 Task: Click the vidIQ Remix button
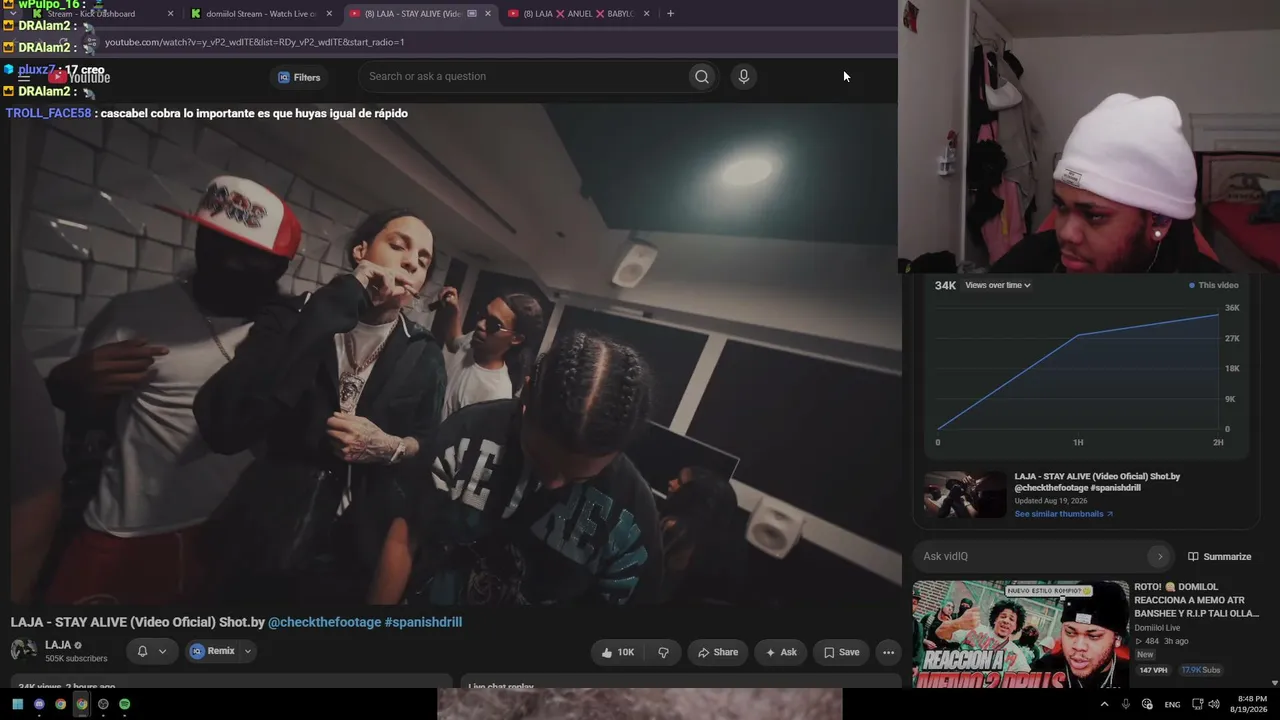tap(212, 651)
